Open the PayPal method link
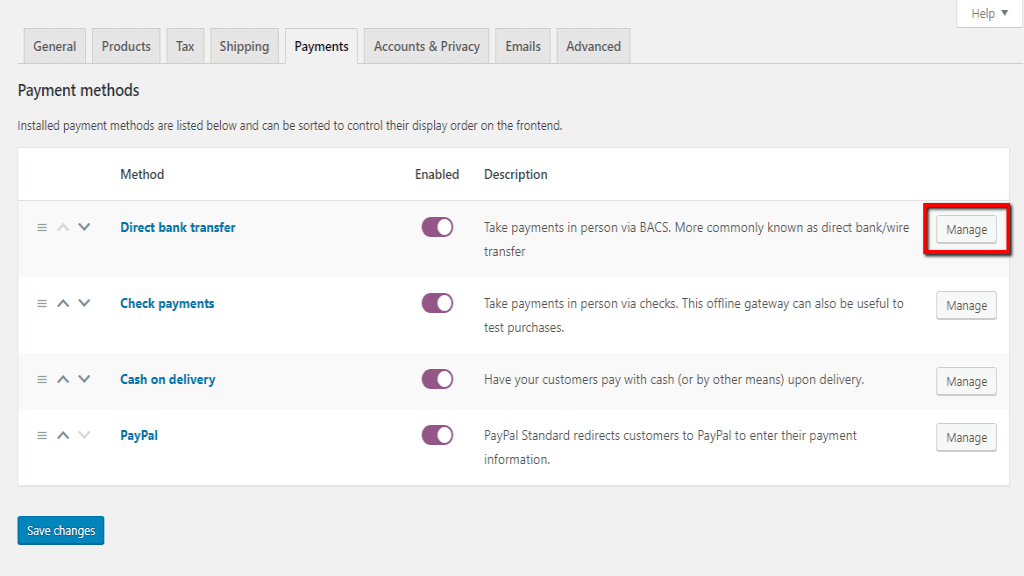Screen dimensions: 1024x576 click(139, 436)
